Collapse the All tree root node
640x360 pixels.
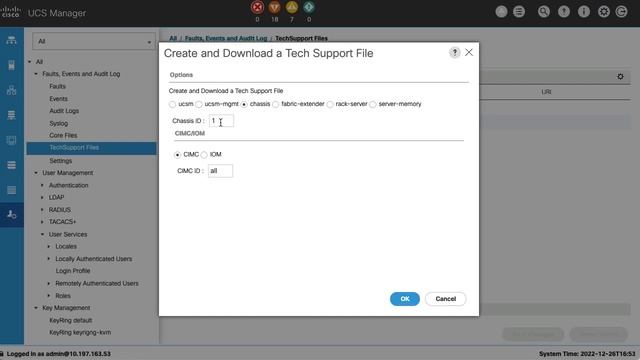click(29, 62)
